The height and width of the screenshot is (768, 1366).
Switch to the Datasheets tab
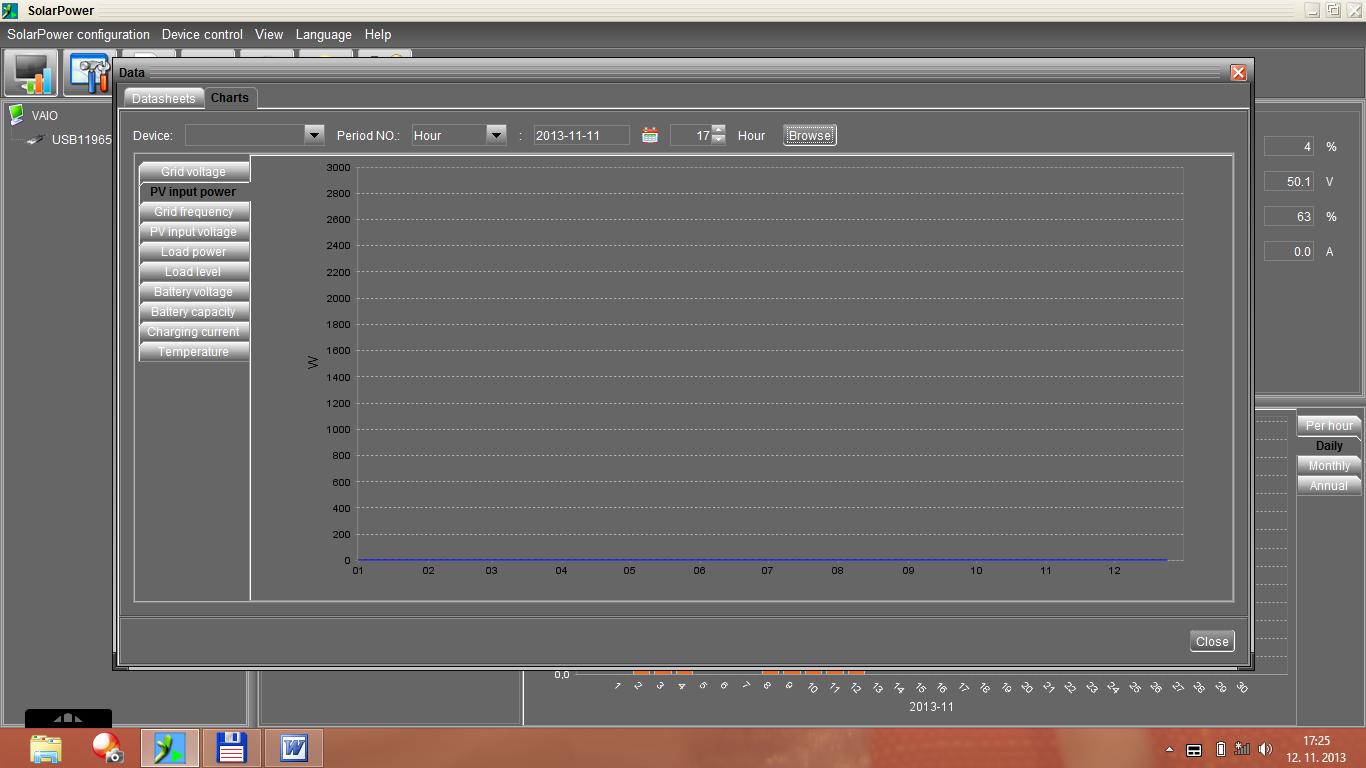[x=163, y=98]
